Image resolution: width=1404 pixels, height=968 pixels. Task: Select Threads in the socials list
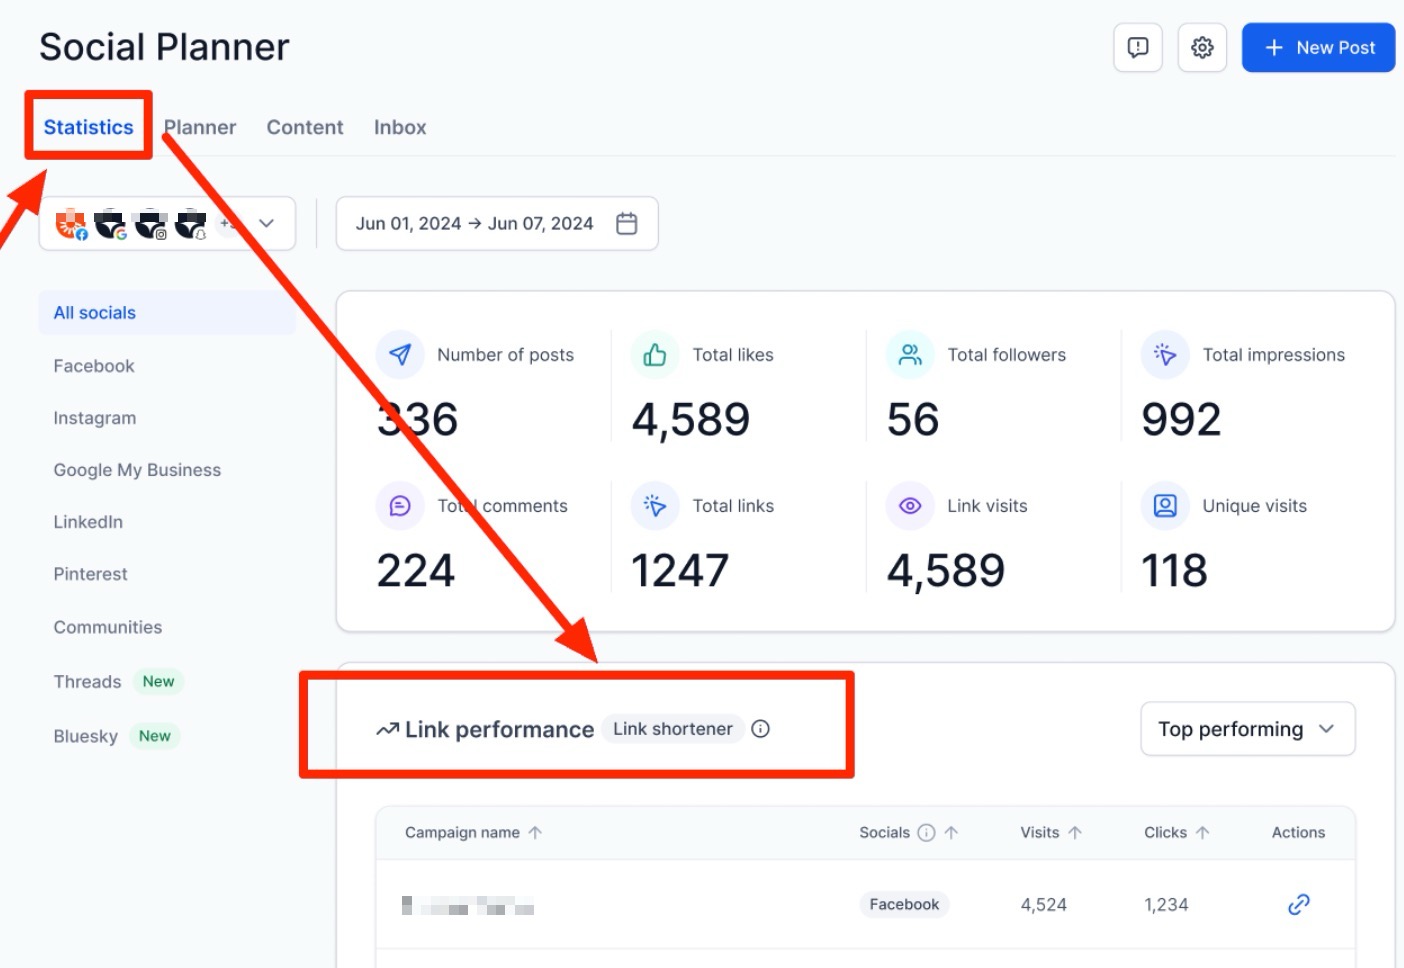coord(87,682)
